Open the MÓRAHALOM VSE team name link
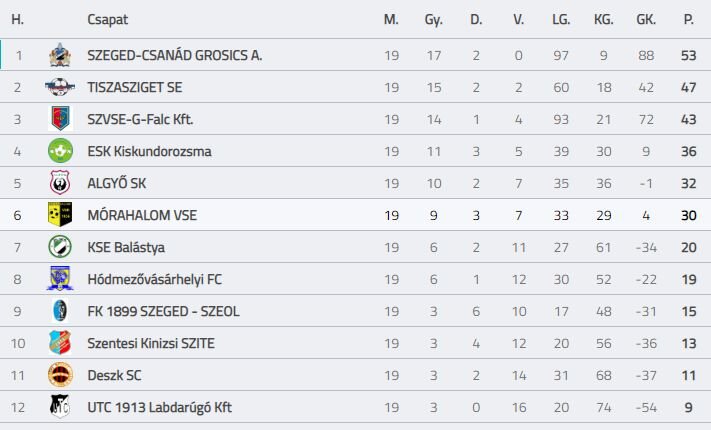 [142, 215]
